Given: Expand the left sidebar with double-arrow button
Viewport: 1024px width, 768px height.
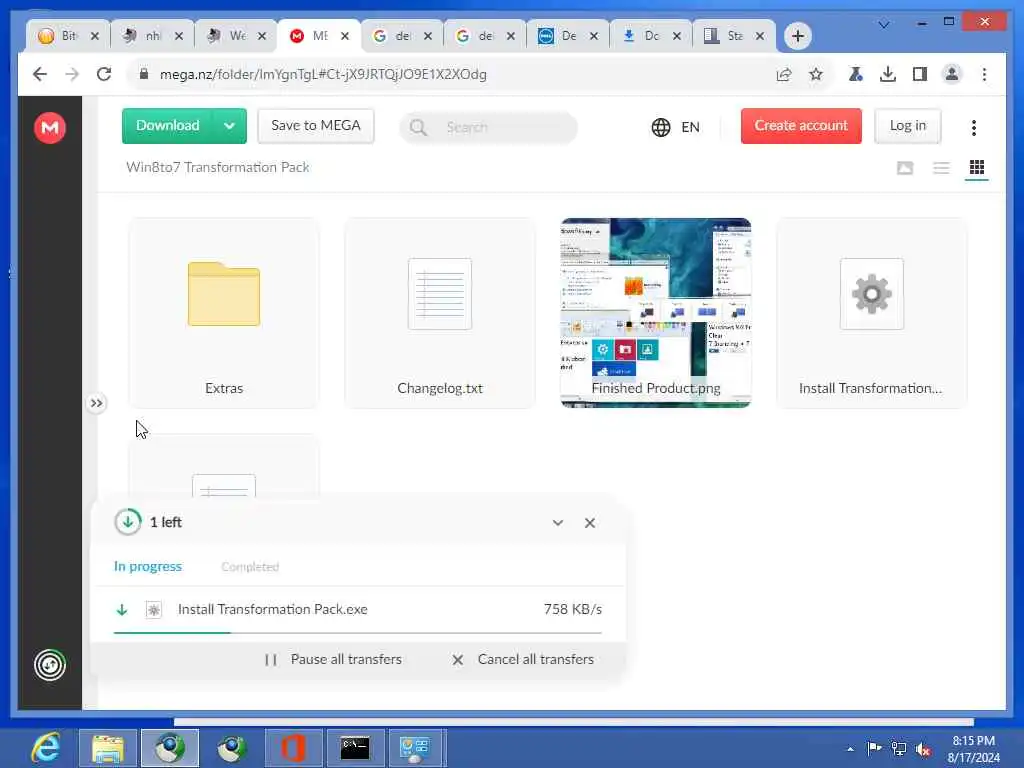Looking at the screenshot, I should [96, 403].
